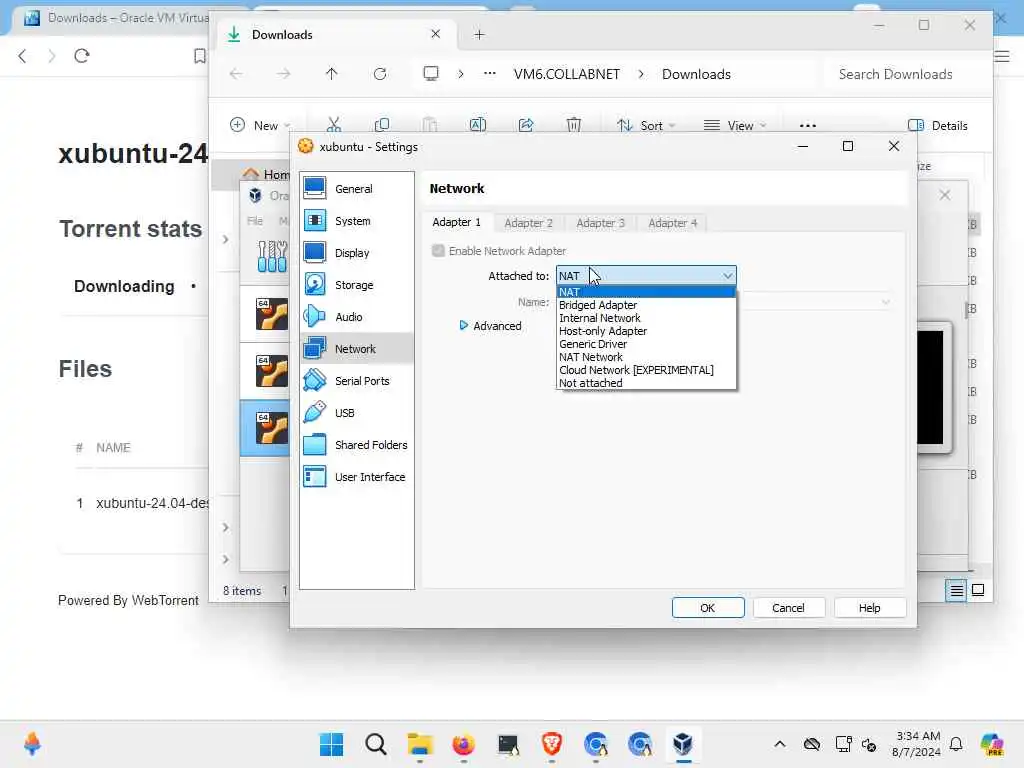Image resolution: width=1024 pixels, height=768 pixels.
Task: Open Audio settings category icon
Action: 315,317
